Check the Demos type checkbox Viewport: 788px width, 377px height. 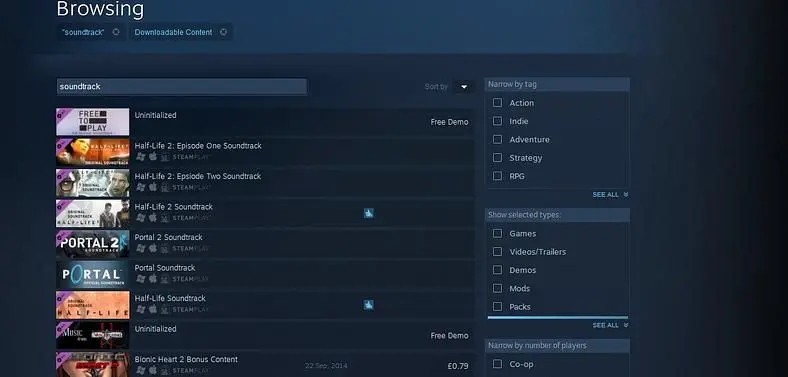click(x=498, y=270)
